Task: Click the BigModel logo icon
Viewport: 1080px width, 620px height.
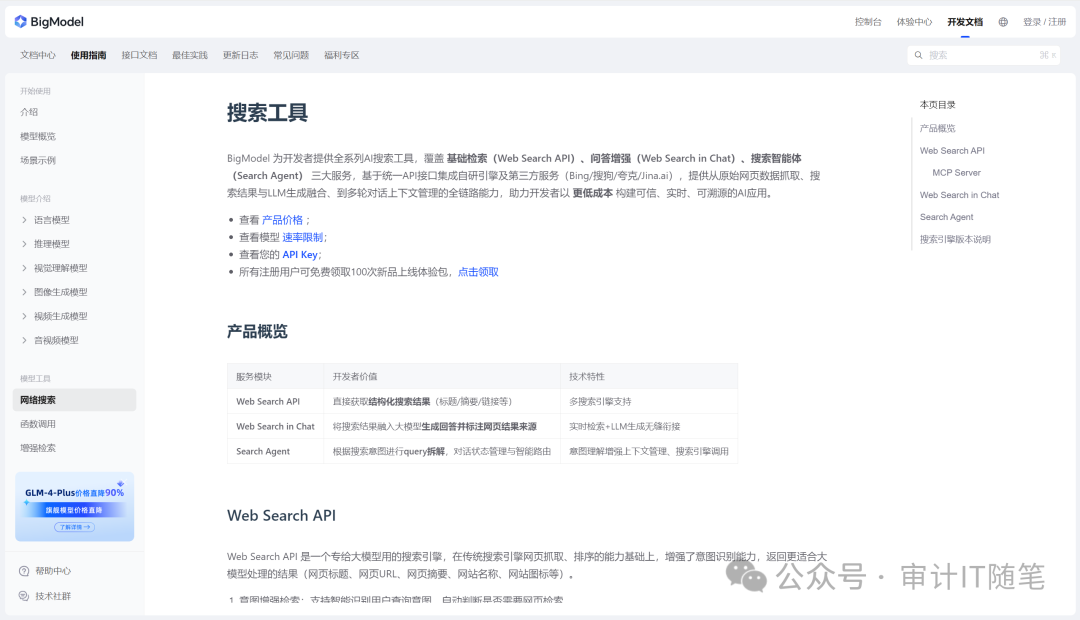Action: [x=21, y=21]
